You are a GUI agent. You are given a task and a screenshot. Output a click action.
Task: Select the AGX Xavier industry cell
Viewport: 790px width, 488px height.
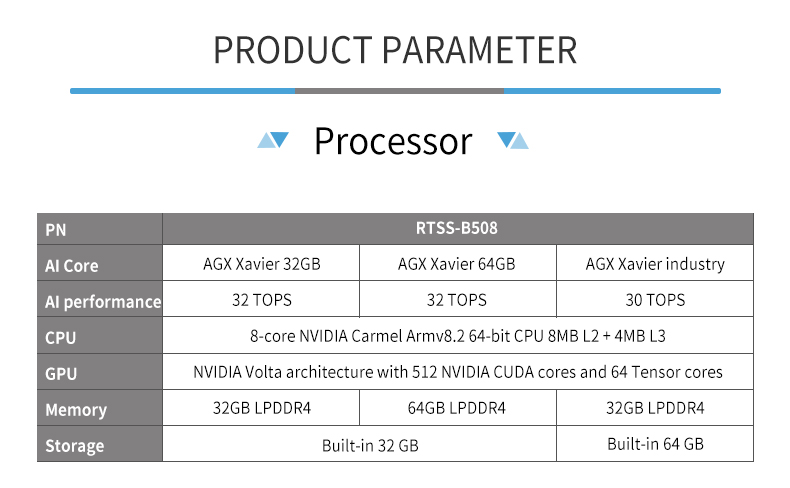pos(655,263)
